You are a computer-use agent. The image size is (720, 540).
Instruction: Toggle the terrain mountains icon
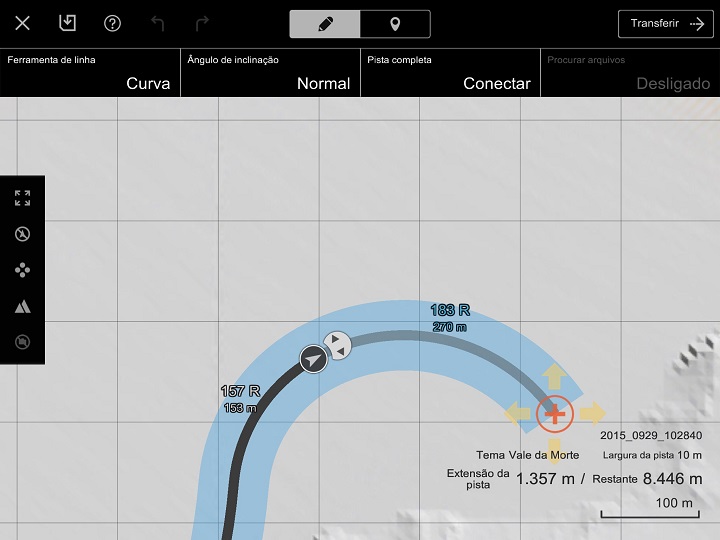tap(22, 306)
